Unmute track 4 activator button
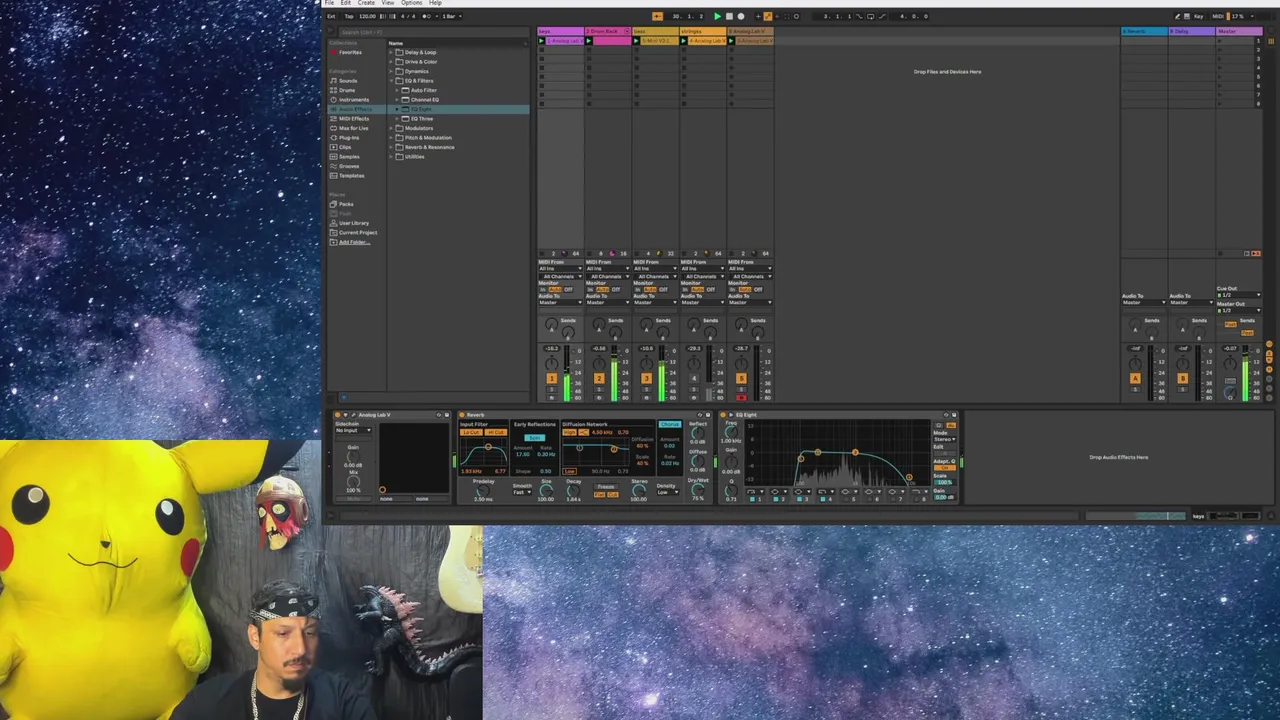1280x720 pixels. (x=694, y=378)
